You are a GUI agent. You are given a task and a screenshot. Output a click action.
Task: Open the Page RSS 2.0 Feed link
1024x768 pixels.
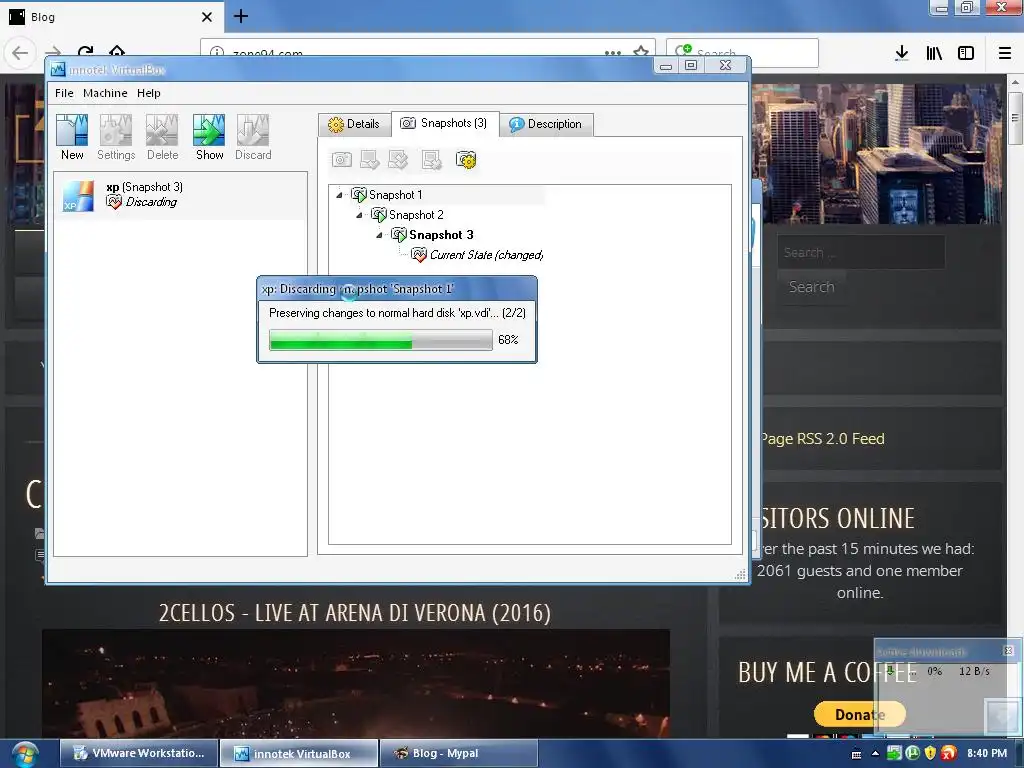tap(822, 439)
